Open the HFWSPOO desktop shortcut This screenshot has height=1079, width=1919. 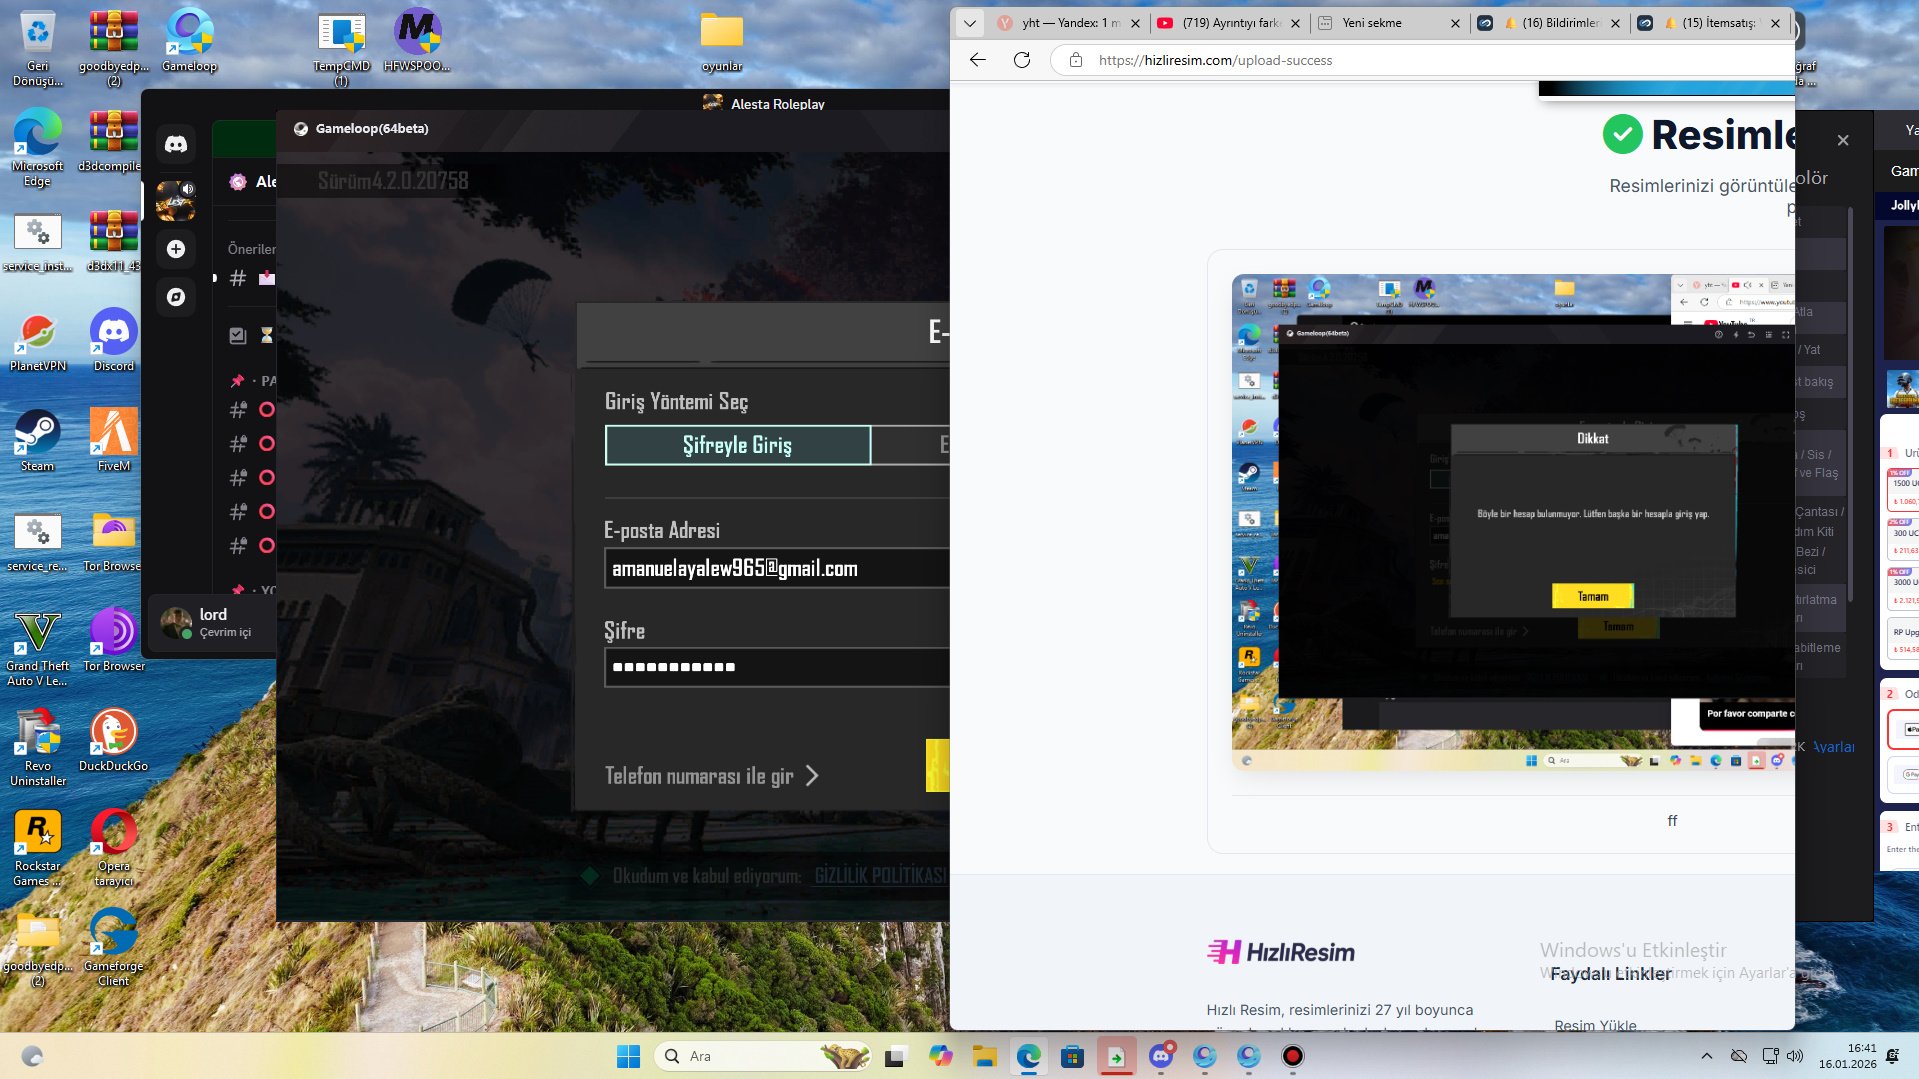click(x=417, y=42)
